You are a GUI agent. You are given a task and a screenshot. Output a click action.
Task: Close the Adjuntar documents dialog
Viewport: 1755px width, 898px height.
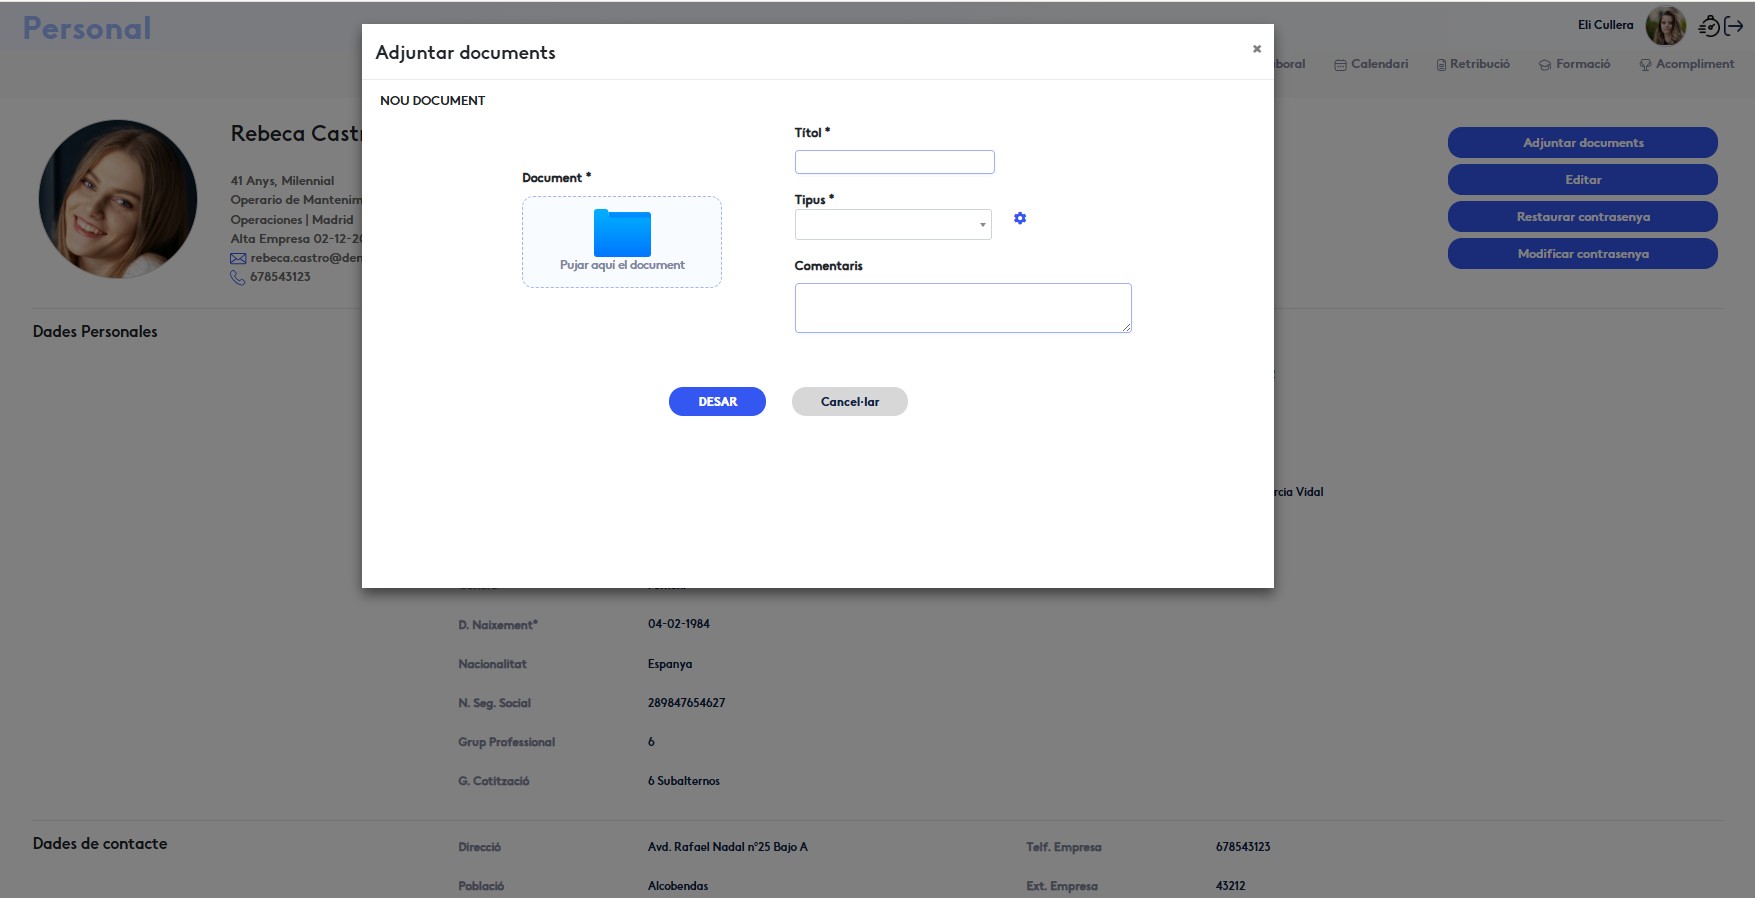[1257, 49]
